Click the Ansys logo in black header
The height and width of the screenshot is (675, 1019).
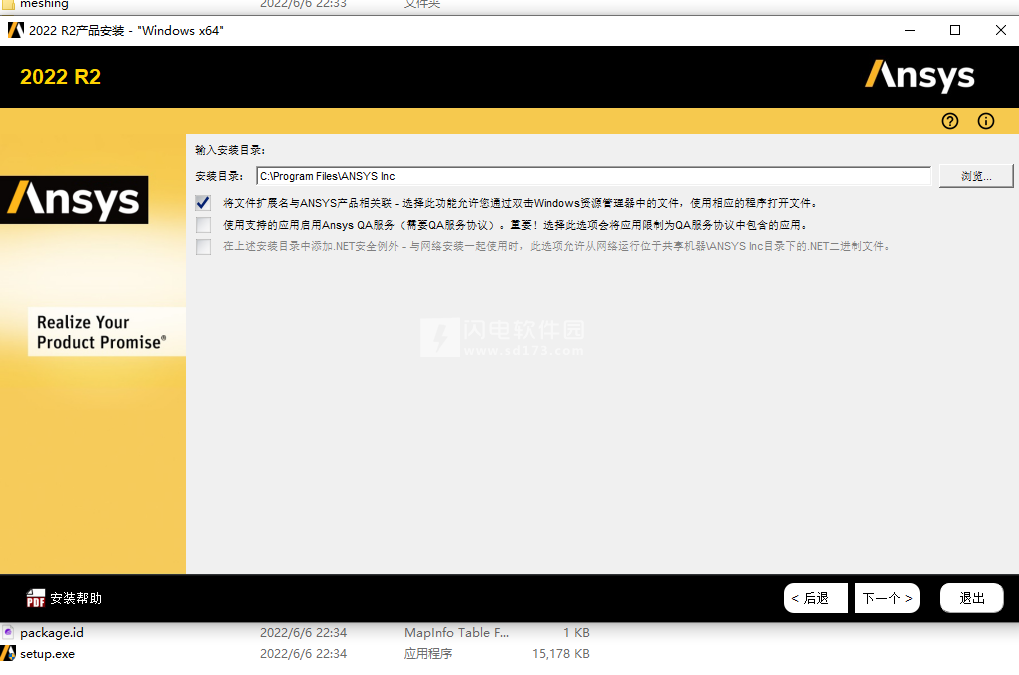coord(919,77)
